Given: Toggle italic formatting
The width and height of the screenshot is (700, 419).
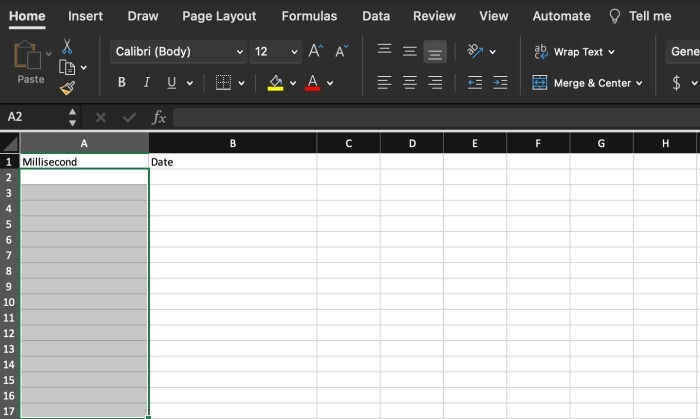Looking at the screenshot, I should click(x=146, y=82).
